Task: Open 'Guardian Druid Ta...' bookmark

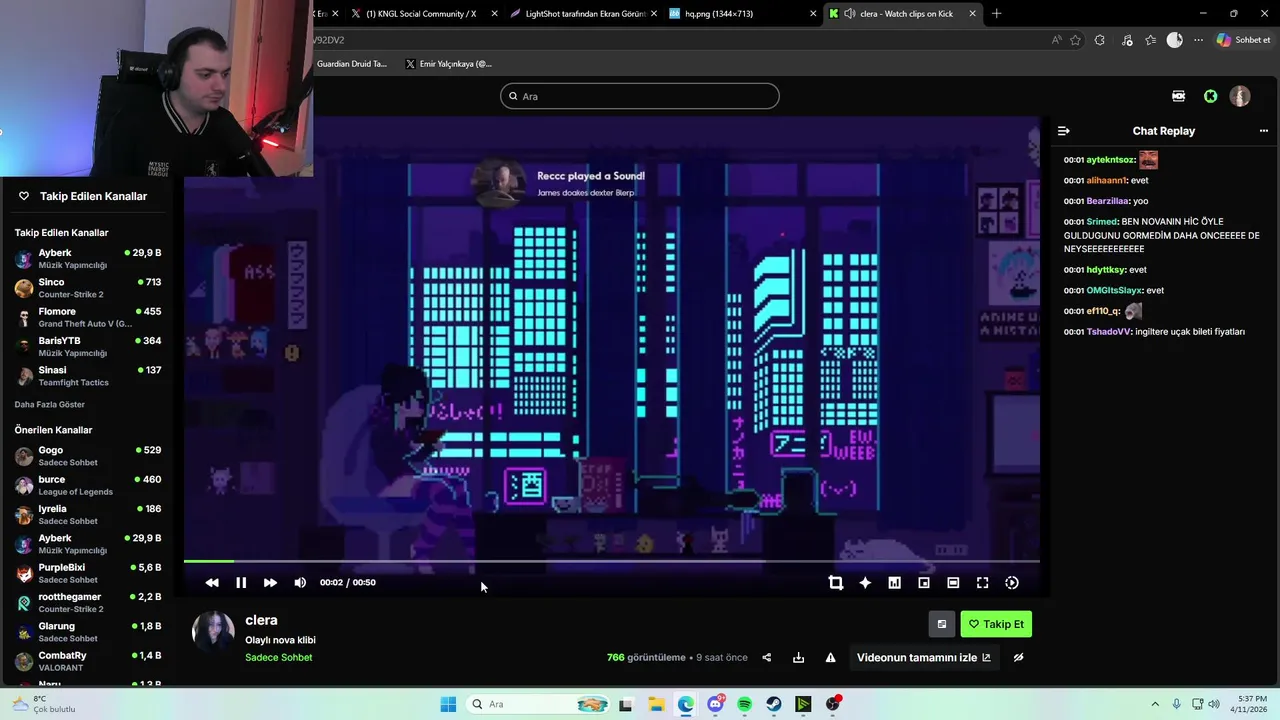Action: click(351, 64)
